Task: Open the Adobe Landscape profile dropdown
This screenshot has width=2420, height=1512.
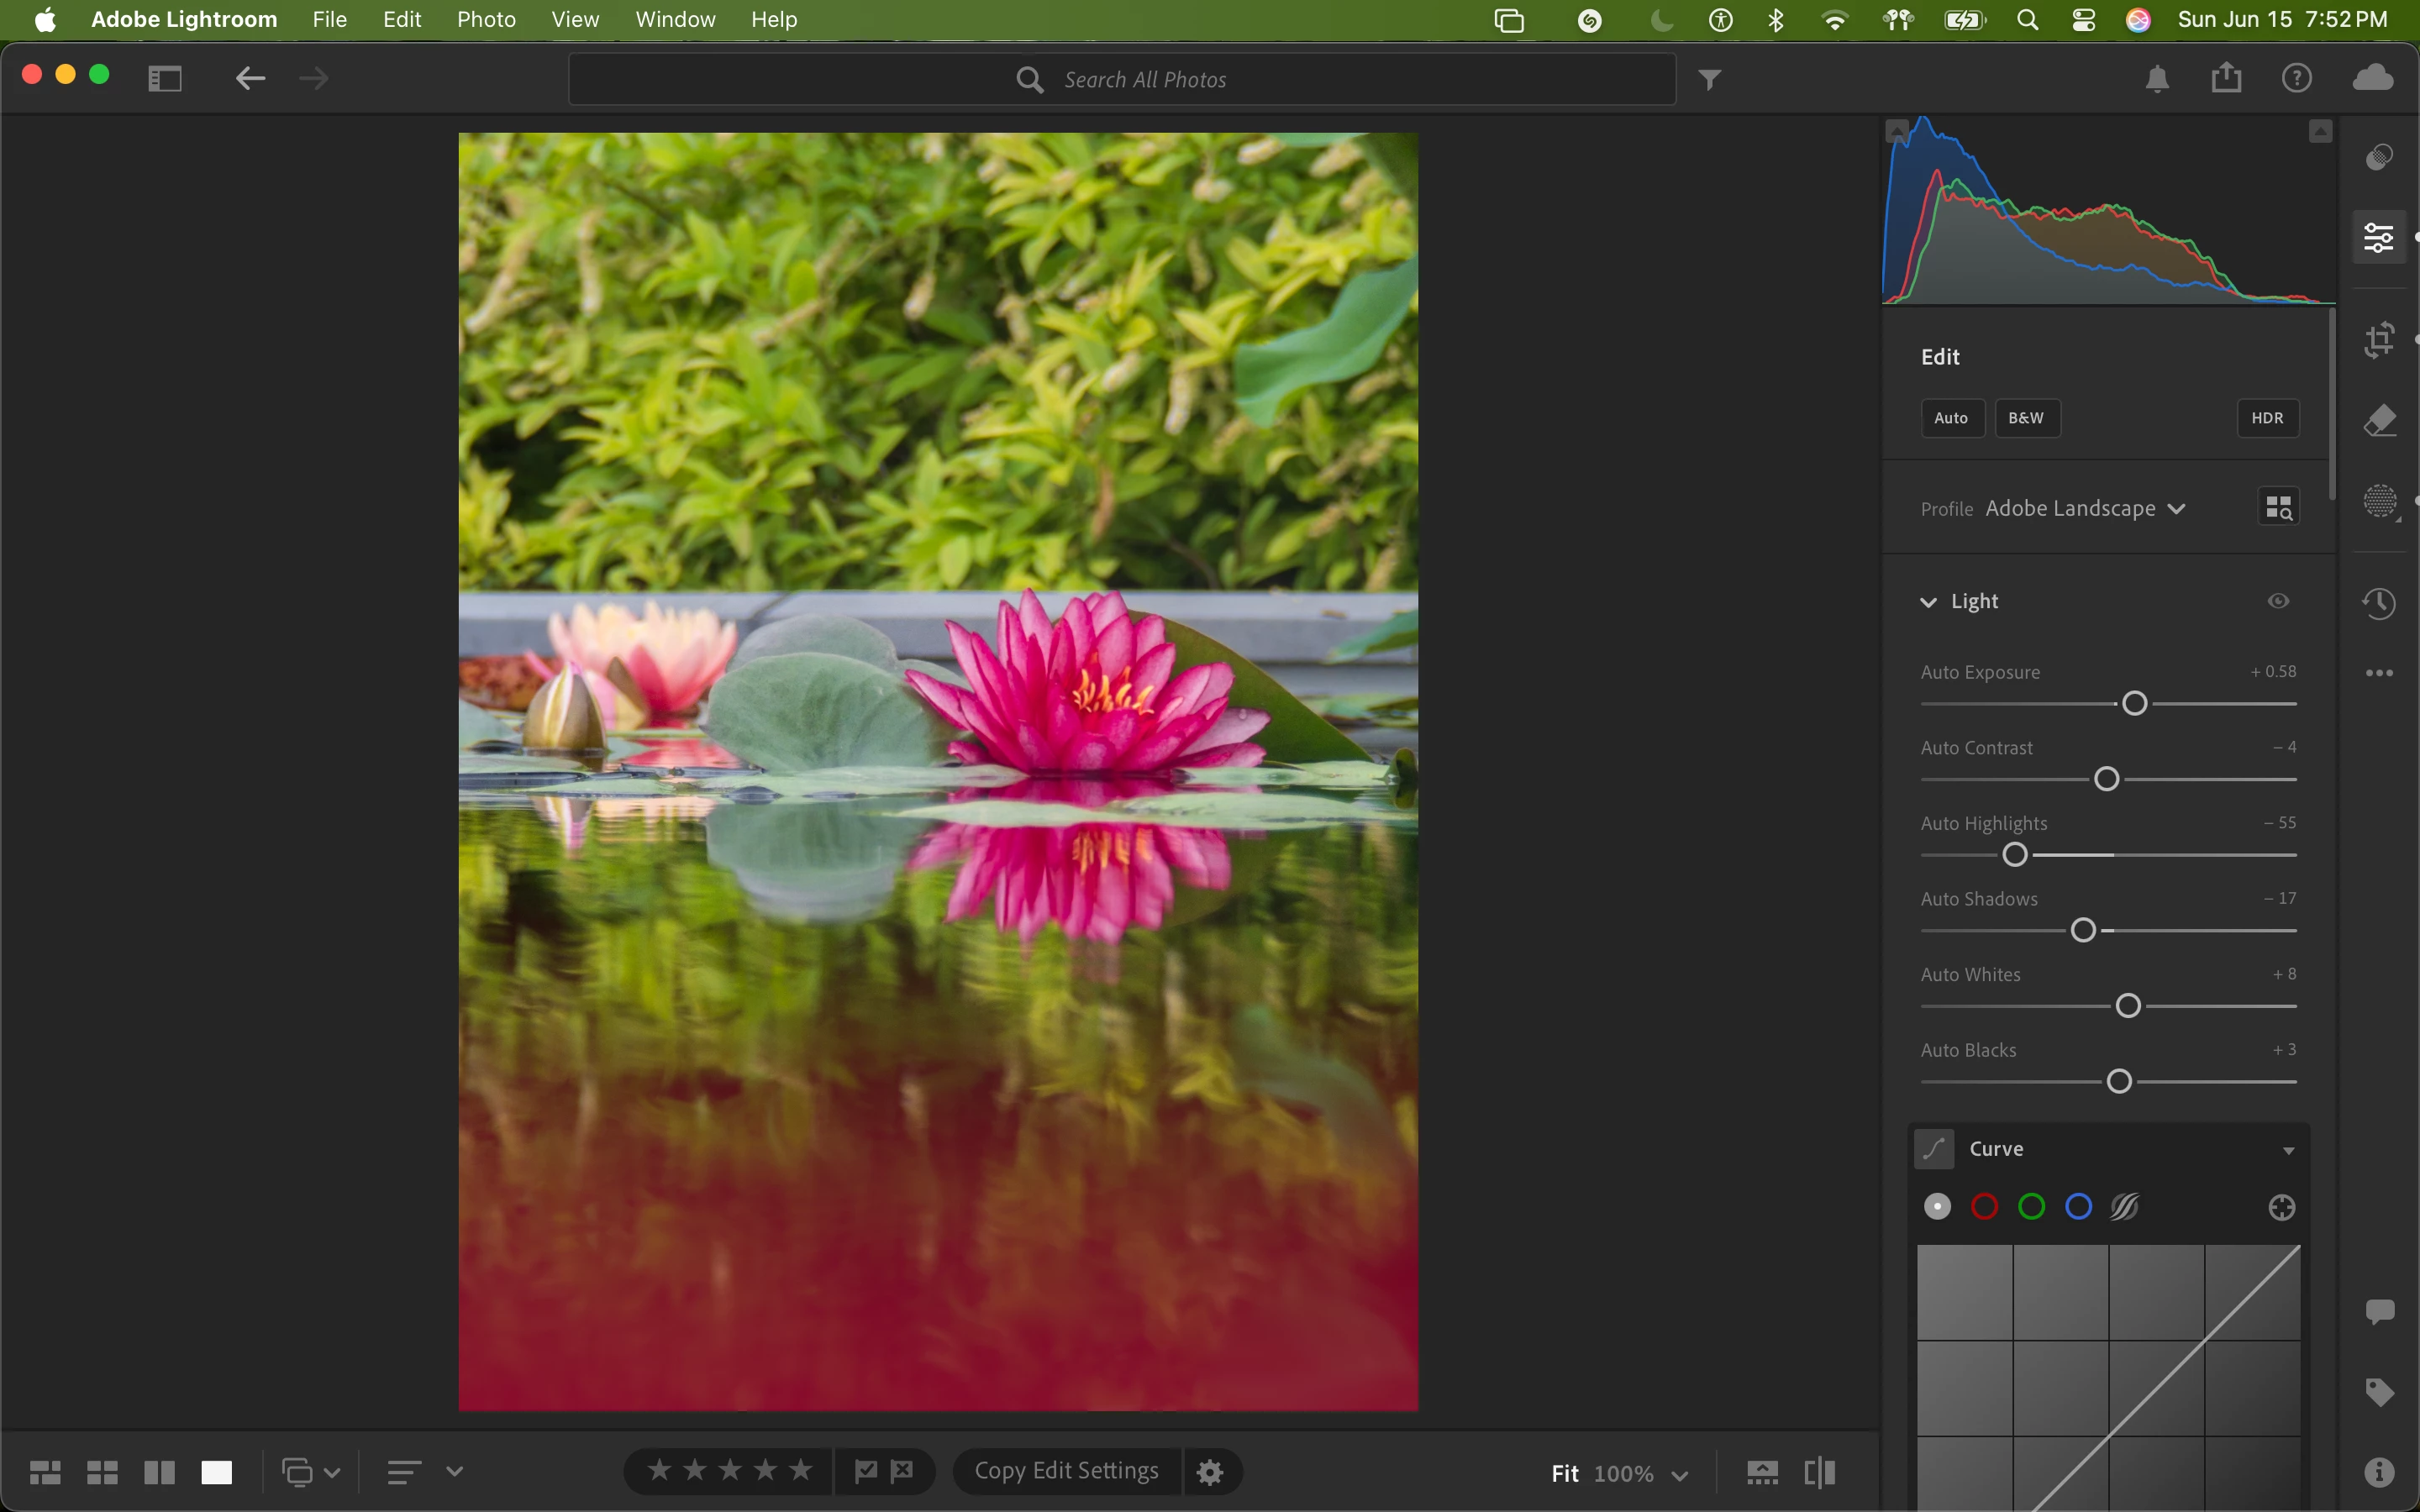Action: pyautogui.click(x=2084, y=509)
